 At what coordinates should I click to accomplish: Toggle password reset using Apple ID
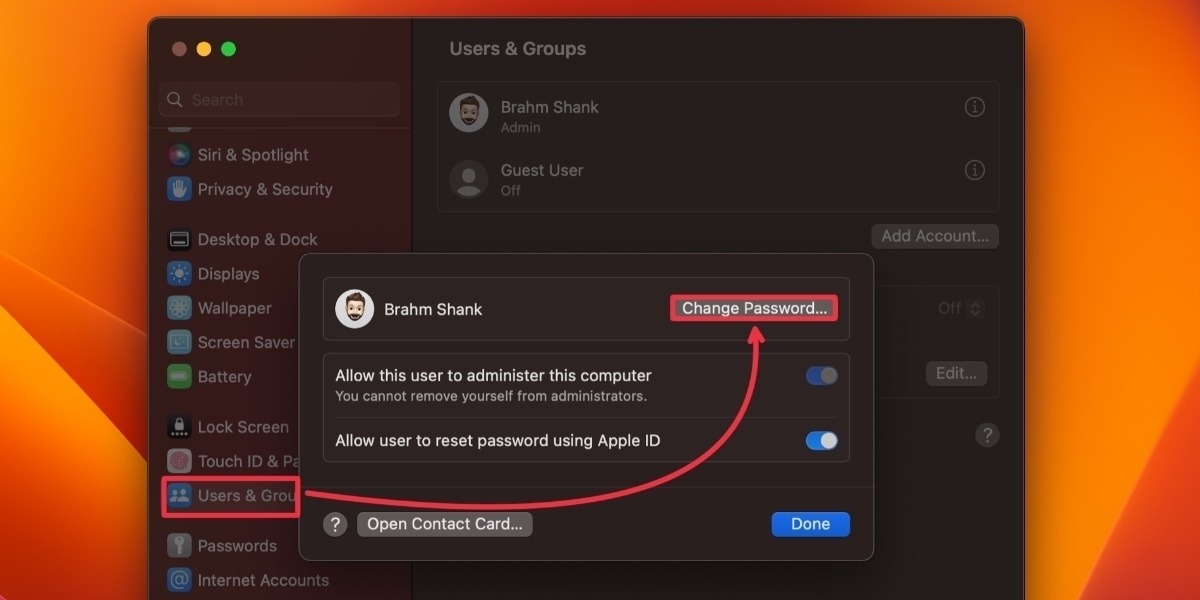click(821, 440)
